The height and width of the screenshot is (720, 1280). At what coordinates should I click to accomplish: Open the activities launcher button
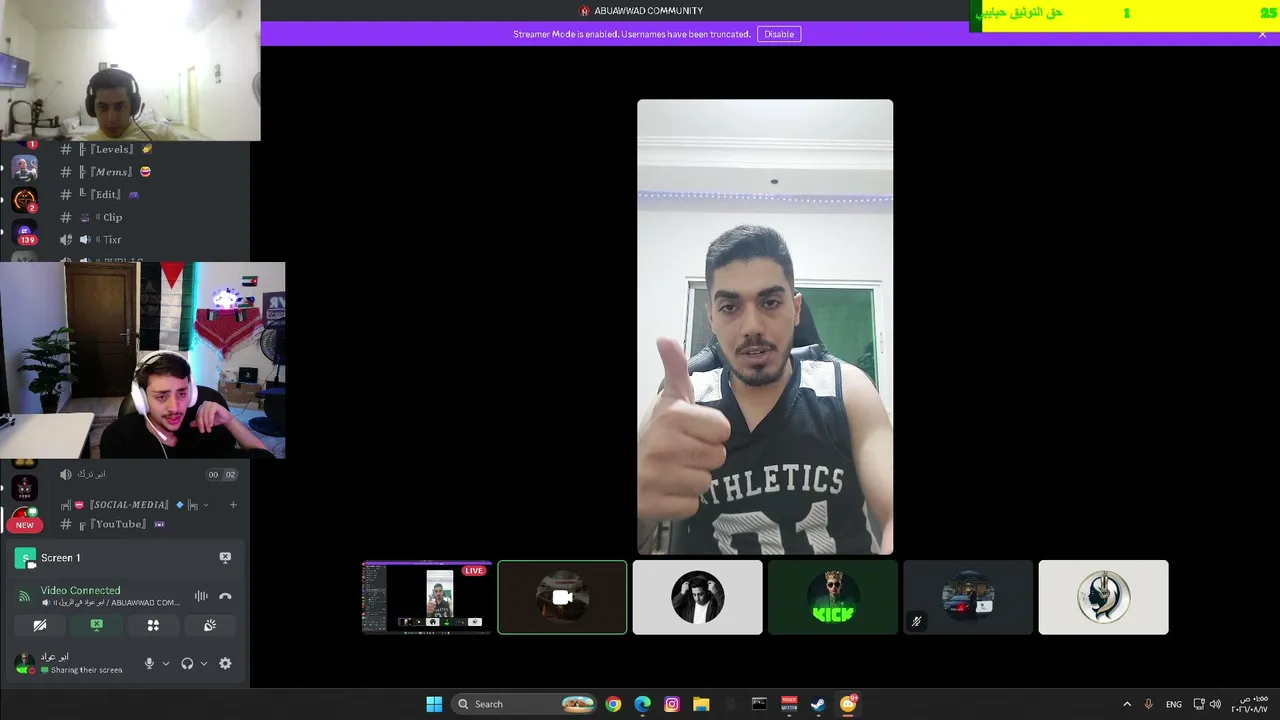pyautogui.click(x=153, y=625)
